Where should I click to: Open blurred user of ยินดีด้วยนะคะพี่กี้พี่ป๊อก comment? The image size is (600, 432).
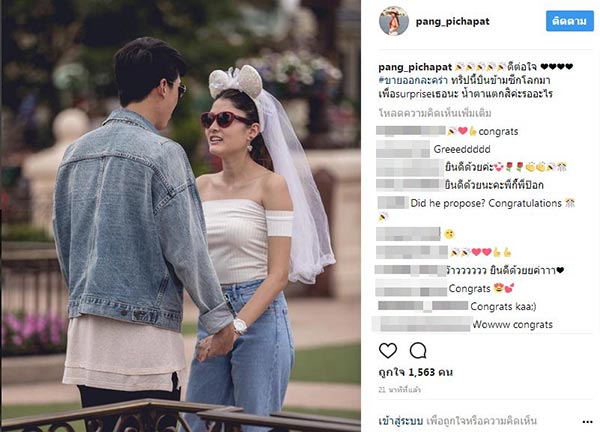[x=409, y=185]
